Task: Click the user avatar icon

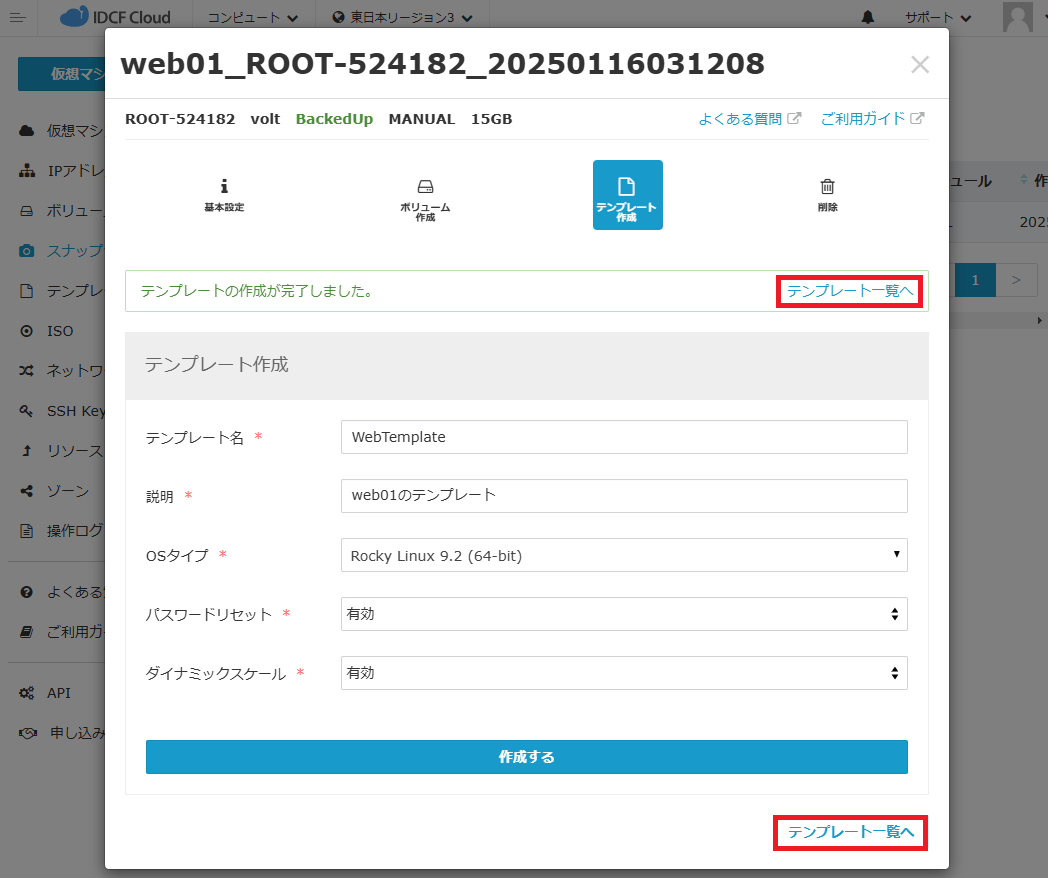Action: click(1018, 17)
